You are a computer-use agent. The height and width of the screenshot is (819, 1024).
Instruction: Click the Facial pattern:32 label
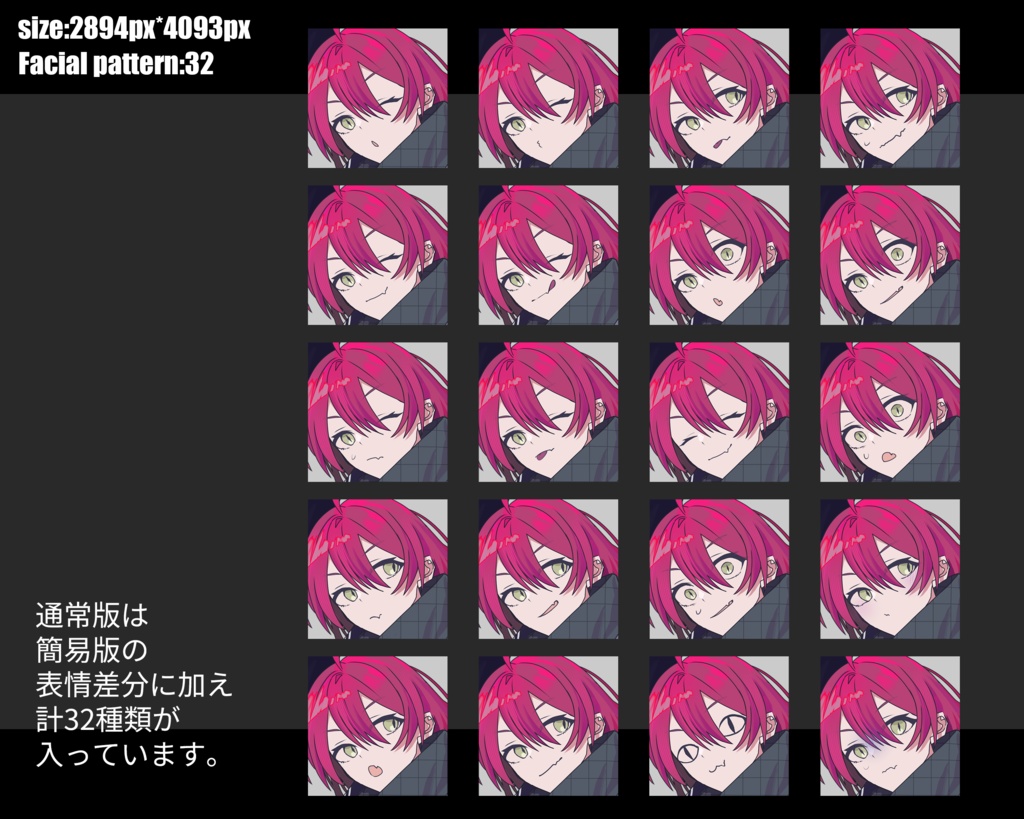point(116,63)
